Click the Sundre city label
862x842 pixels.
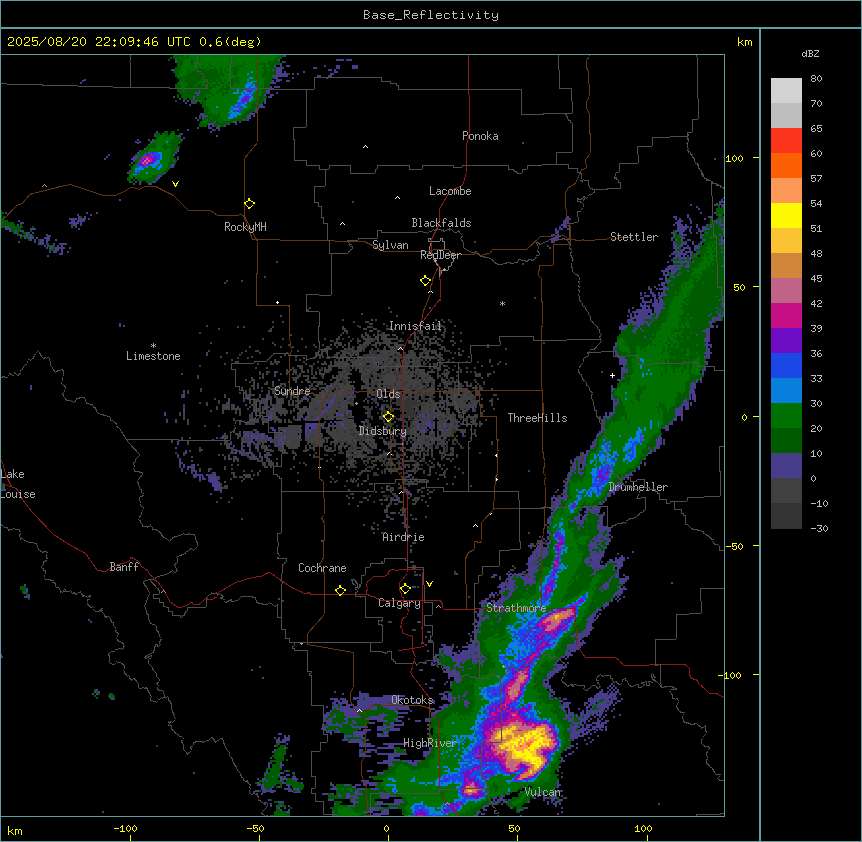coord(292,391)
